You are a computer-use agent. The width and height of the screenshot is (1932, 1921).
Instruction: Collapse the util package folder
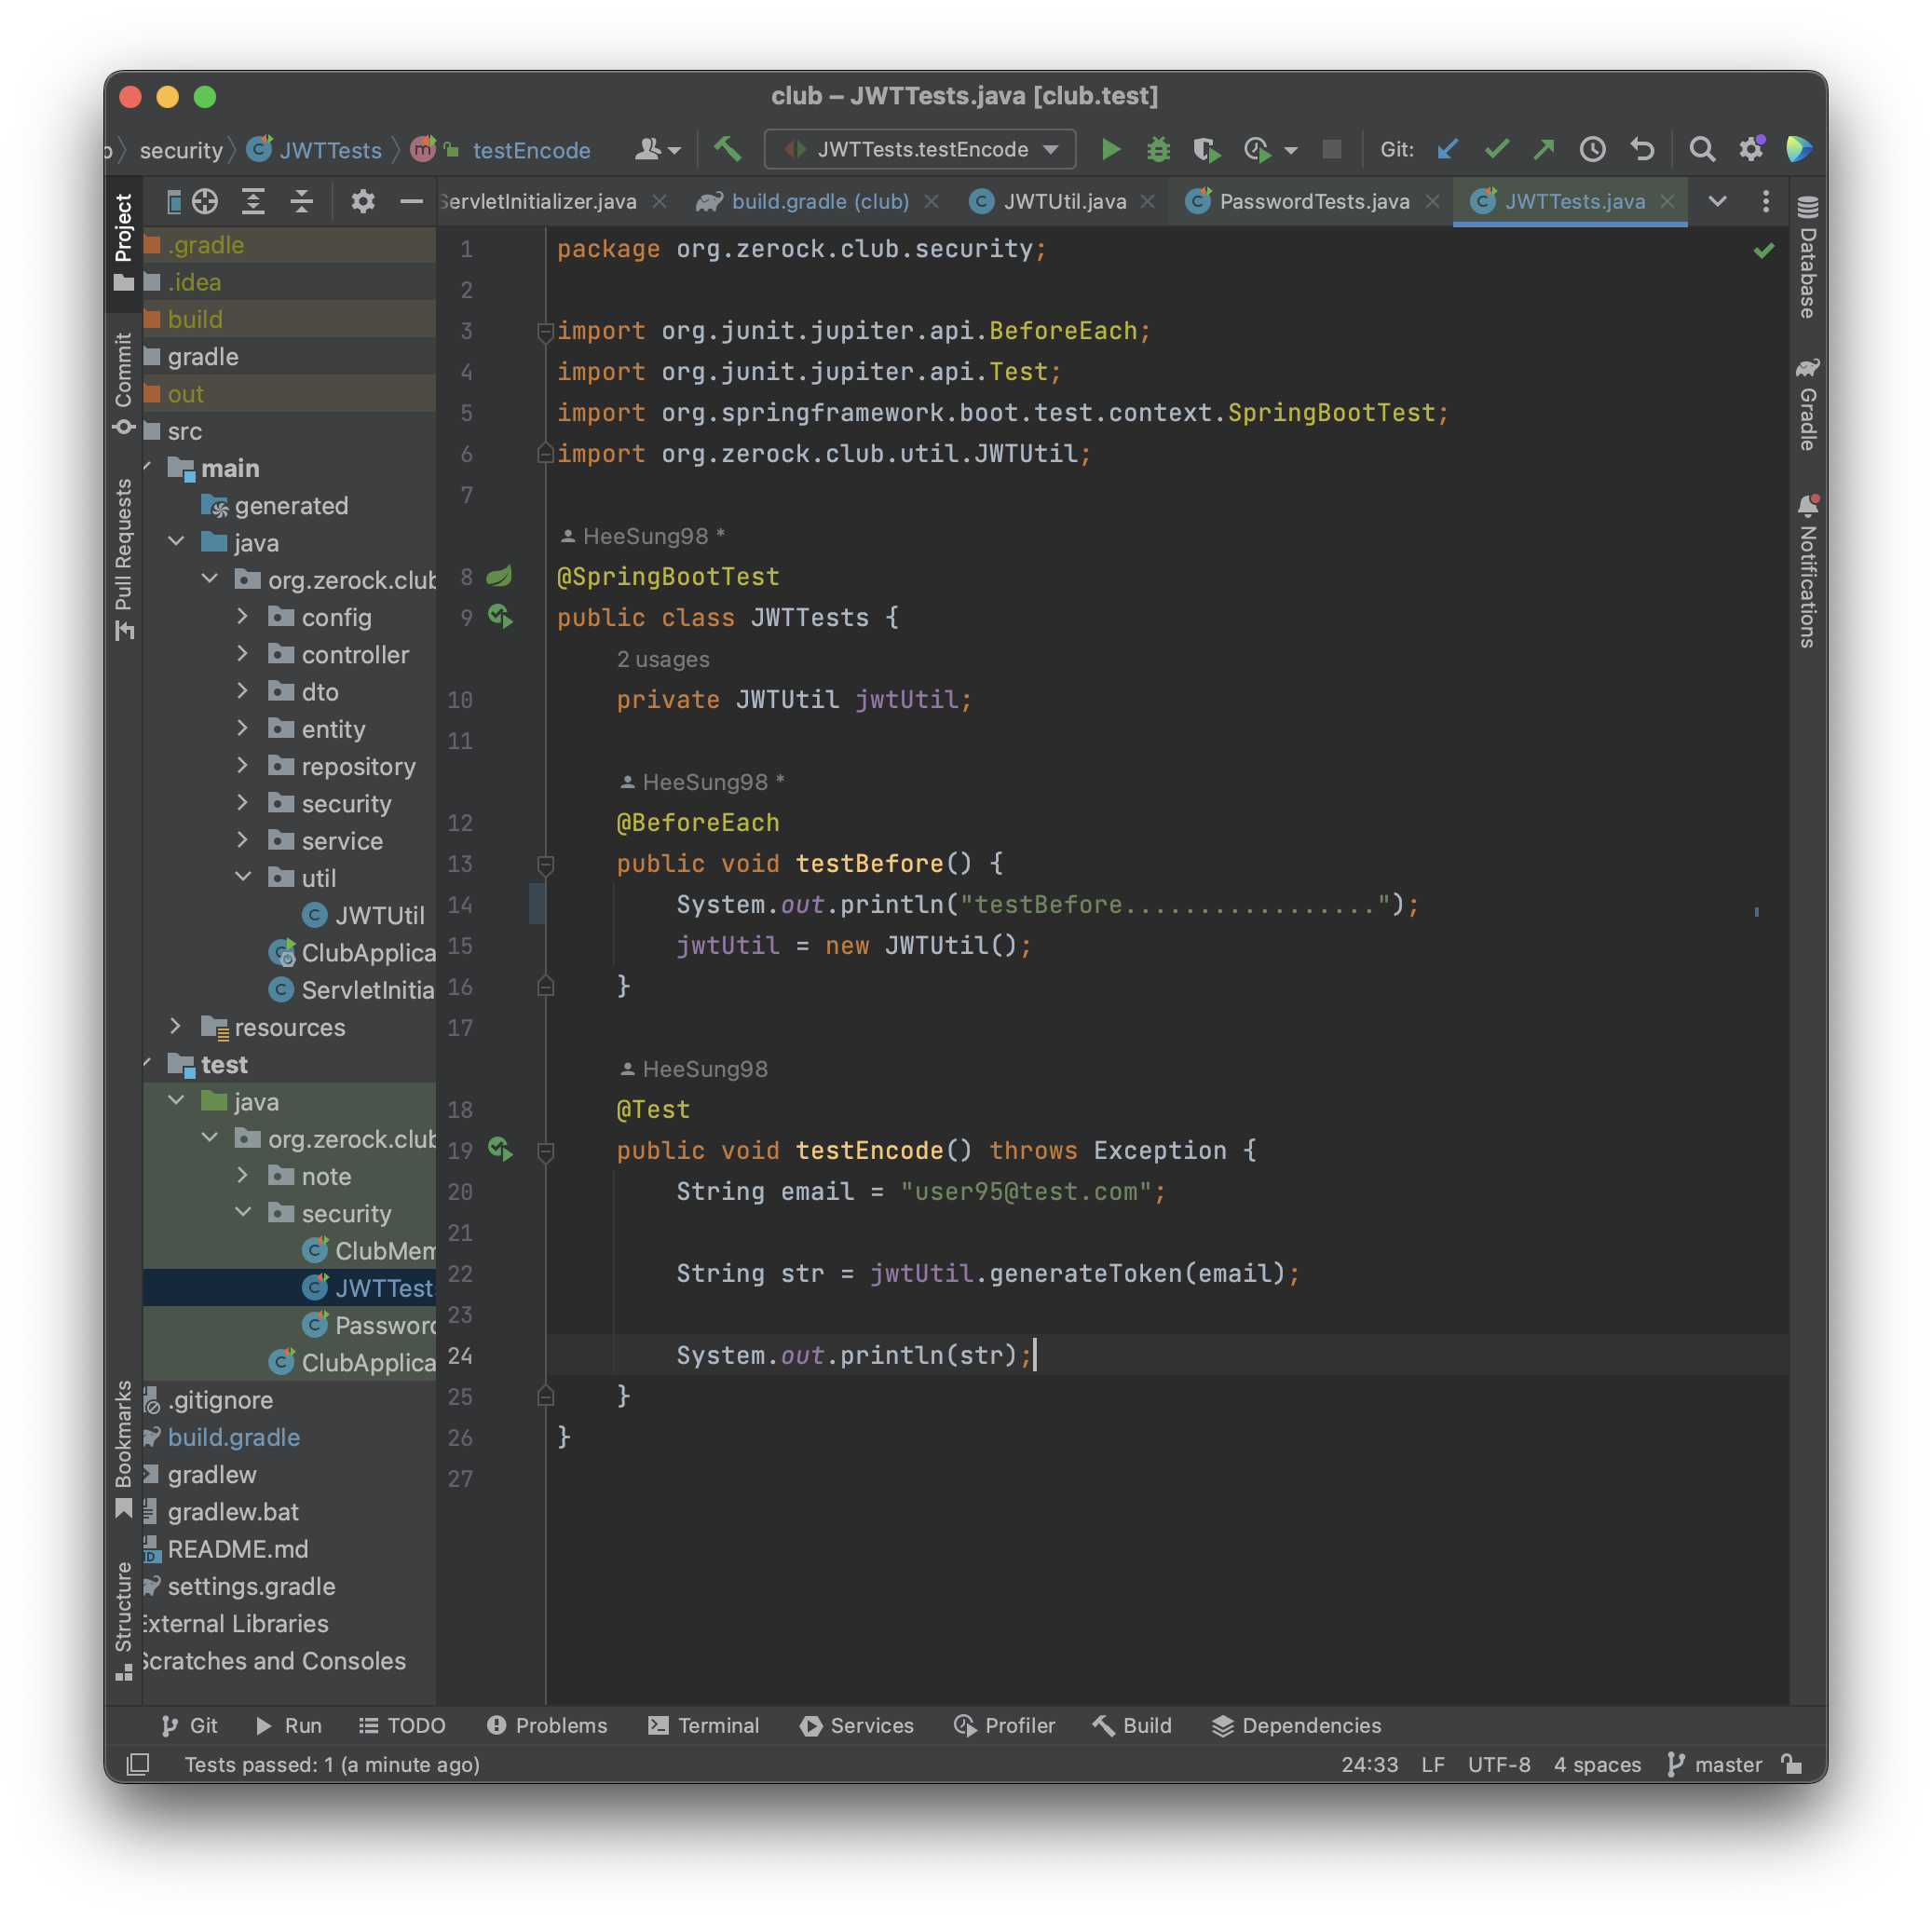(x=242, y=877)
